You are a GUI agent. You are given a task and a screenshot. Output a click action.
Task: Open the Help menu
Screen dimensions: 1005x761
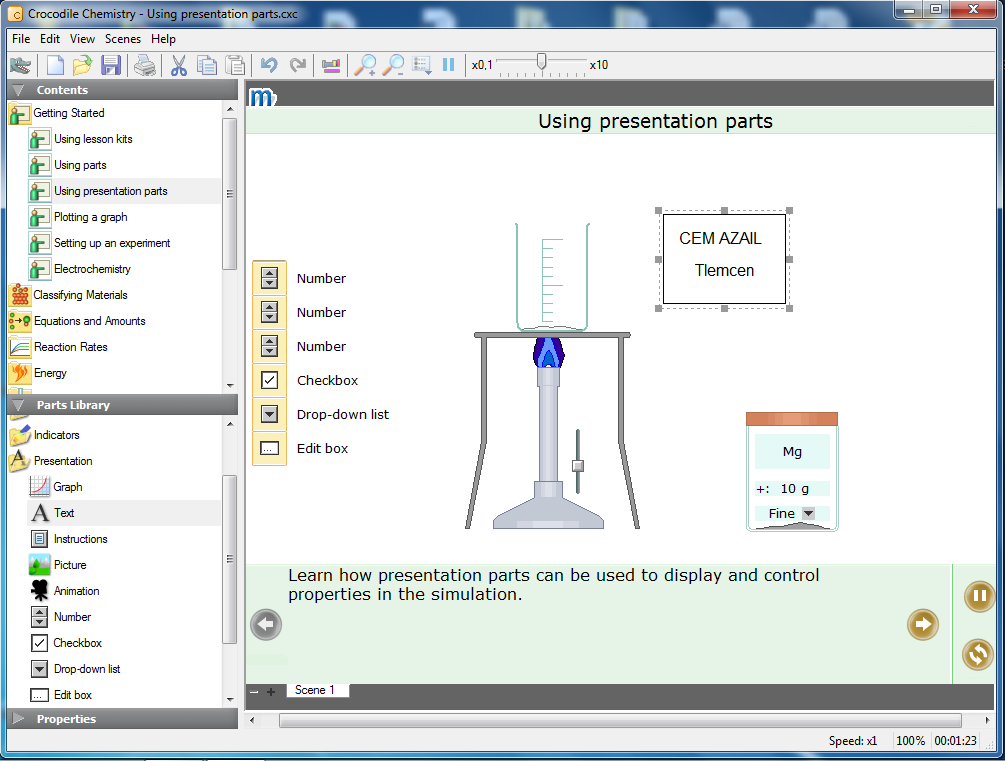(163, 38)
